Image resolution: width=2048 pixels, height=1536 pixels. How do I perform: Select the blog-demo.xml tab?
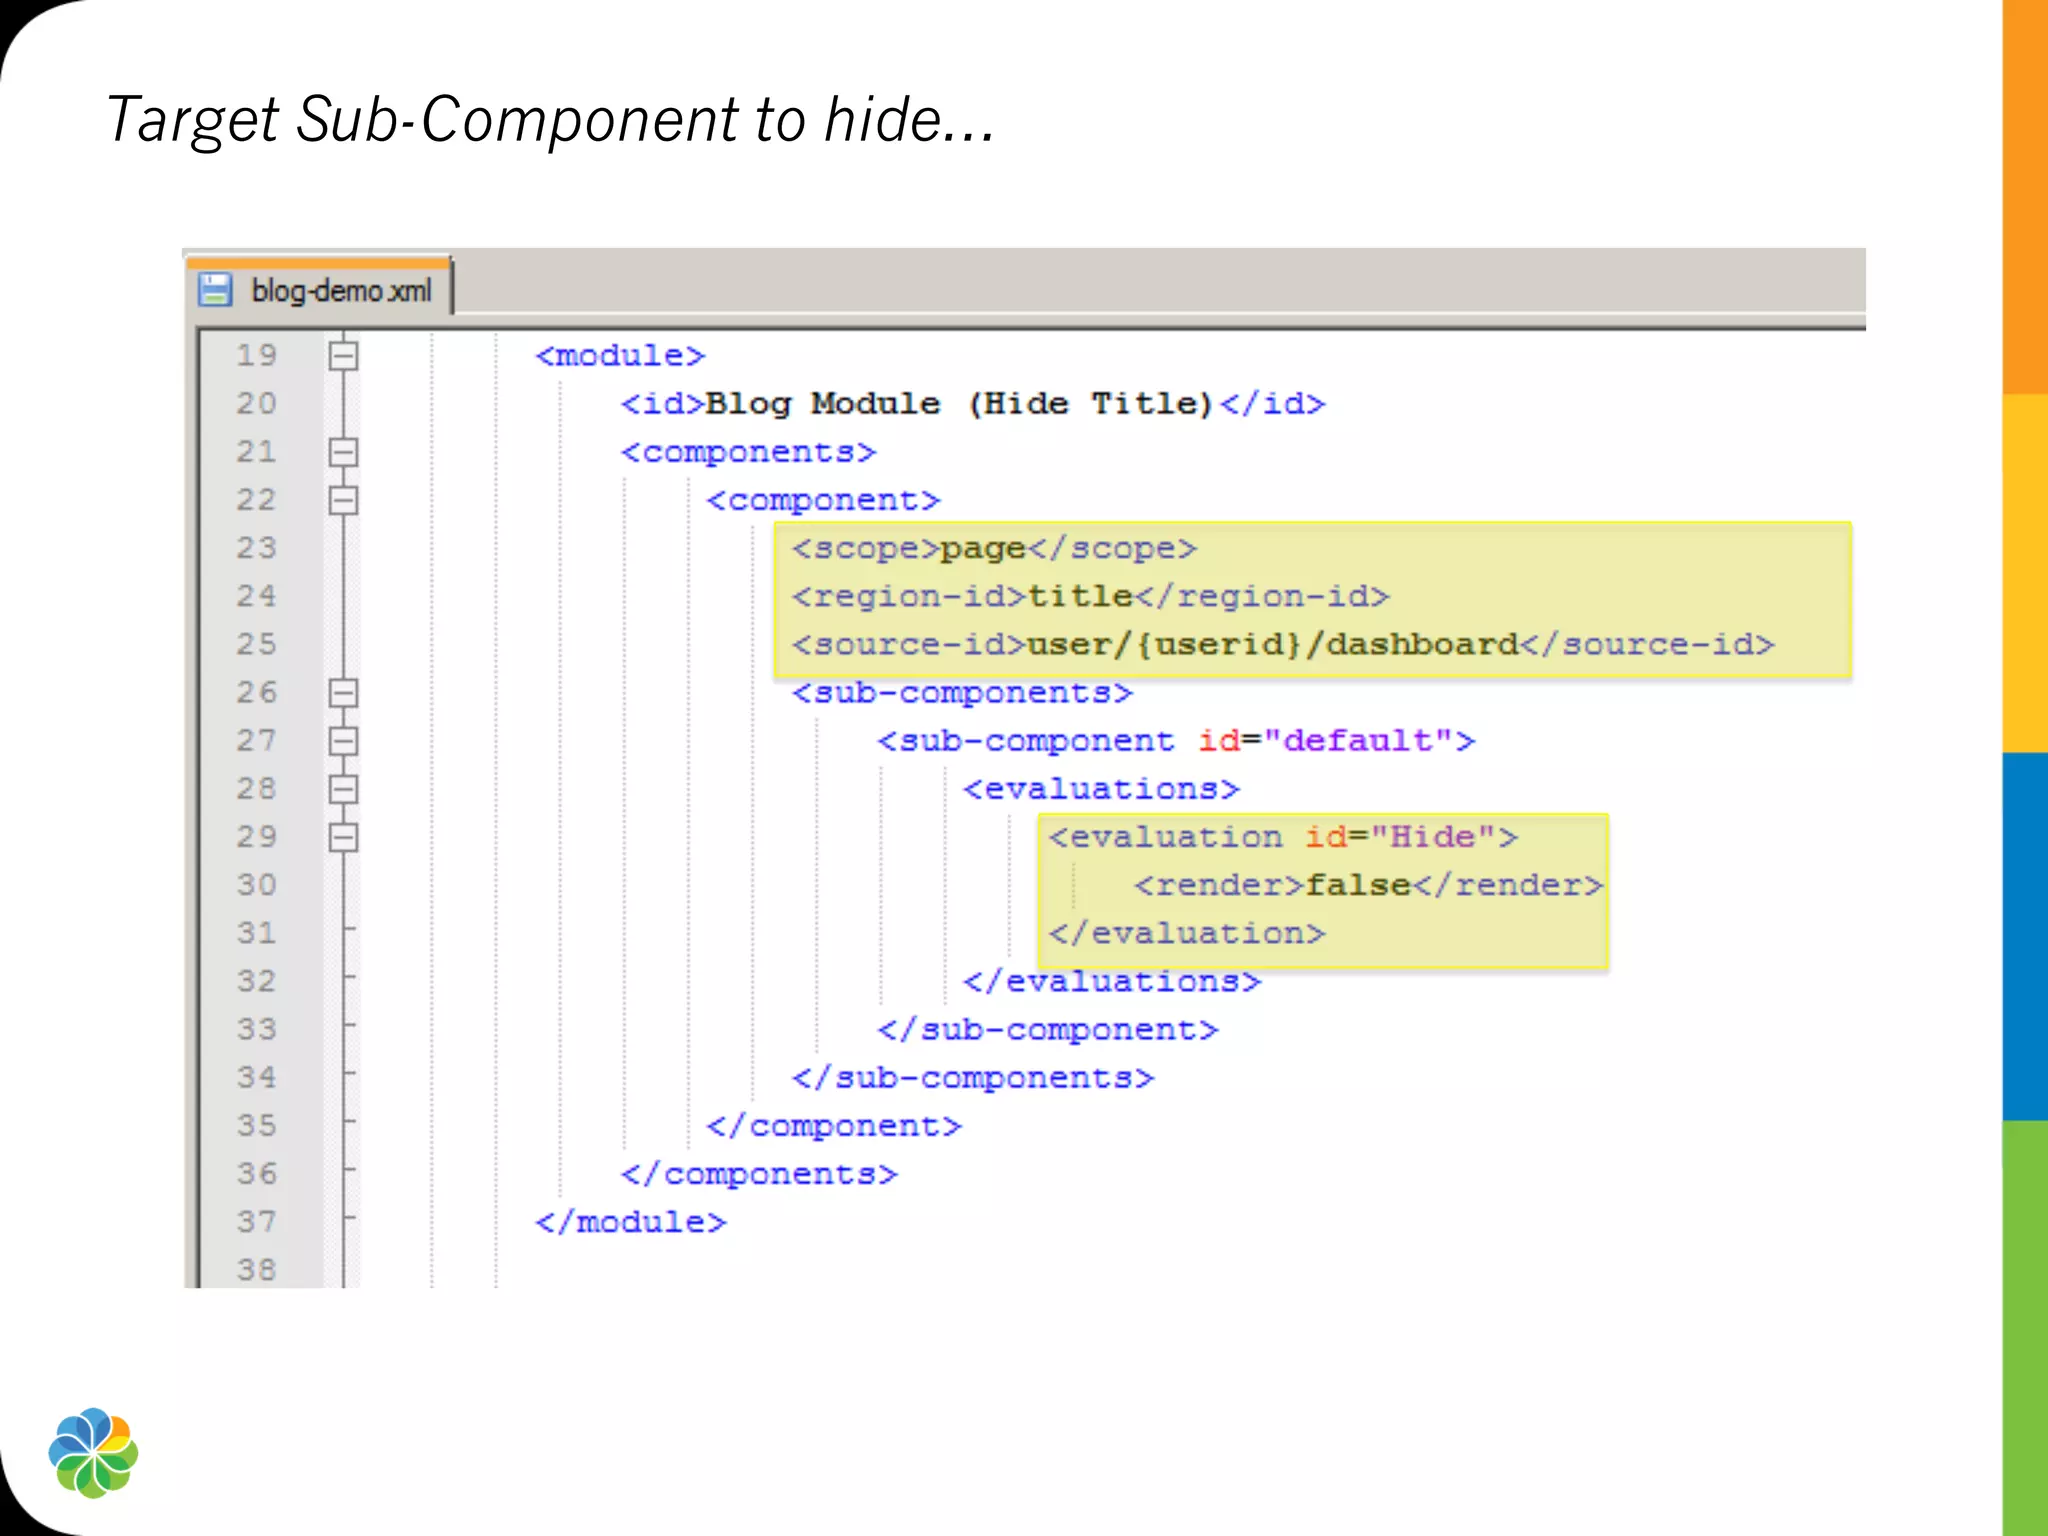[x=319, y=288]
